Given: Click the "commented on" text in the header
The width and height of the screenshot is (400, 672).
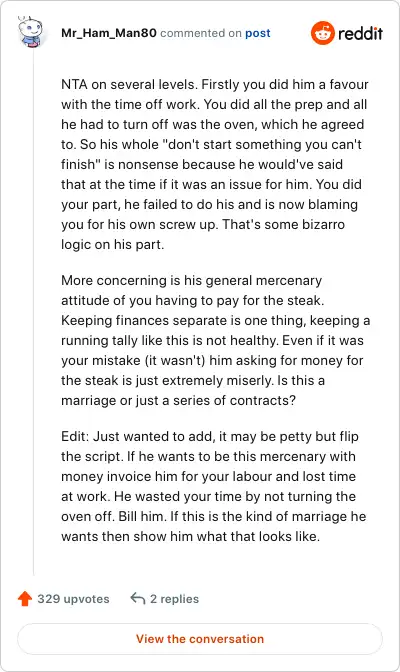Looking at the screenshot, I should click(x=201, y=33).
